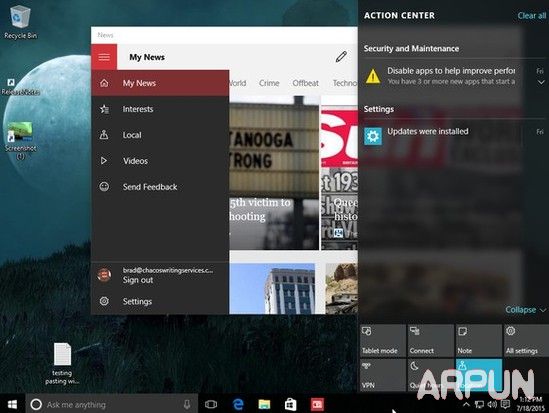Click the Settings gear icon on updates notification

373,136
